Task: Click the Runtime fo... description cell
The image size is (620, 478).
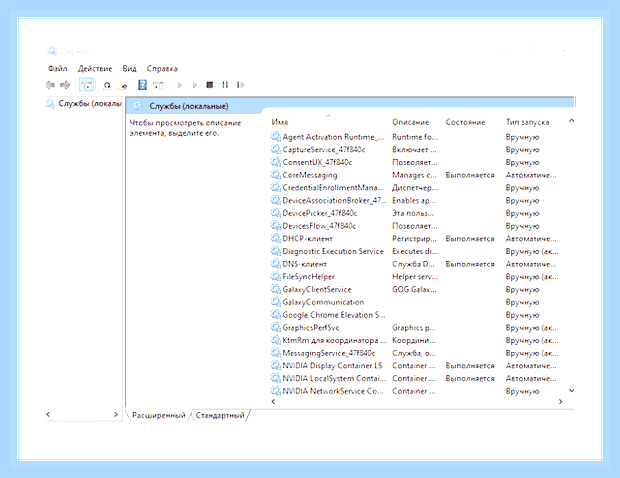Action: [x=415, y=137]
